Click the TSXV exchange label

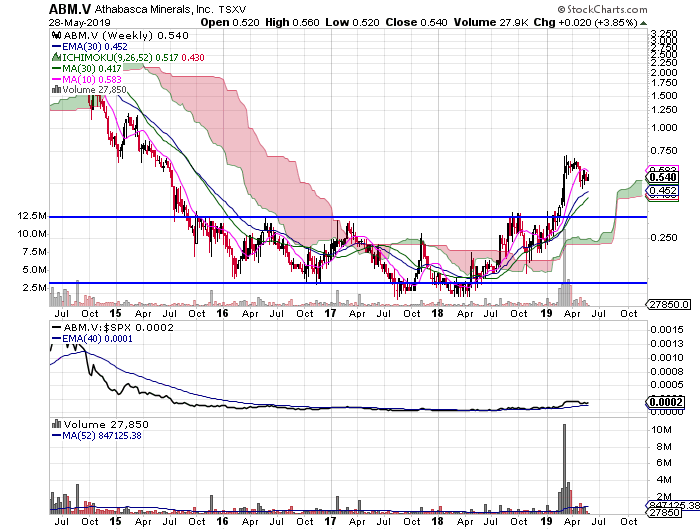pyautogui.click(x=232, y=9)
